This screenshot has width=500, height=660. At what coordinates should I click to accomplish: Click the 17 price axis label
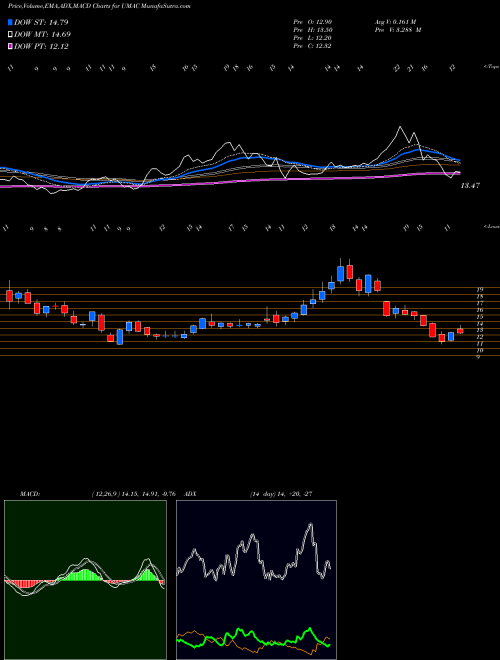click(479, 303)
